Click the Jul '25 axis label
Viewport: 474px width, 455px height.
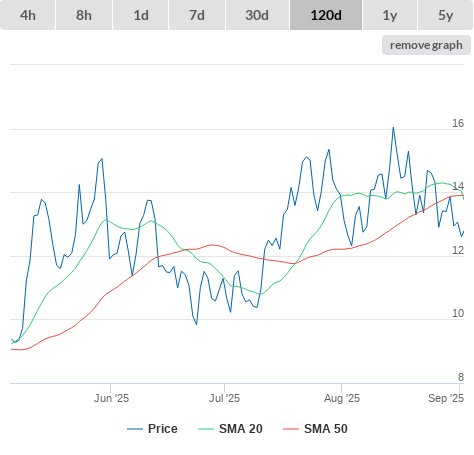pos(224,398)
